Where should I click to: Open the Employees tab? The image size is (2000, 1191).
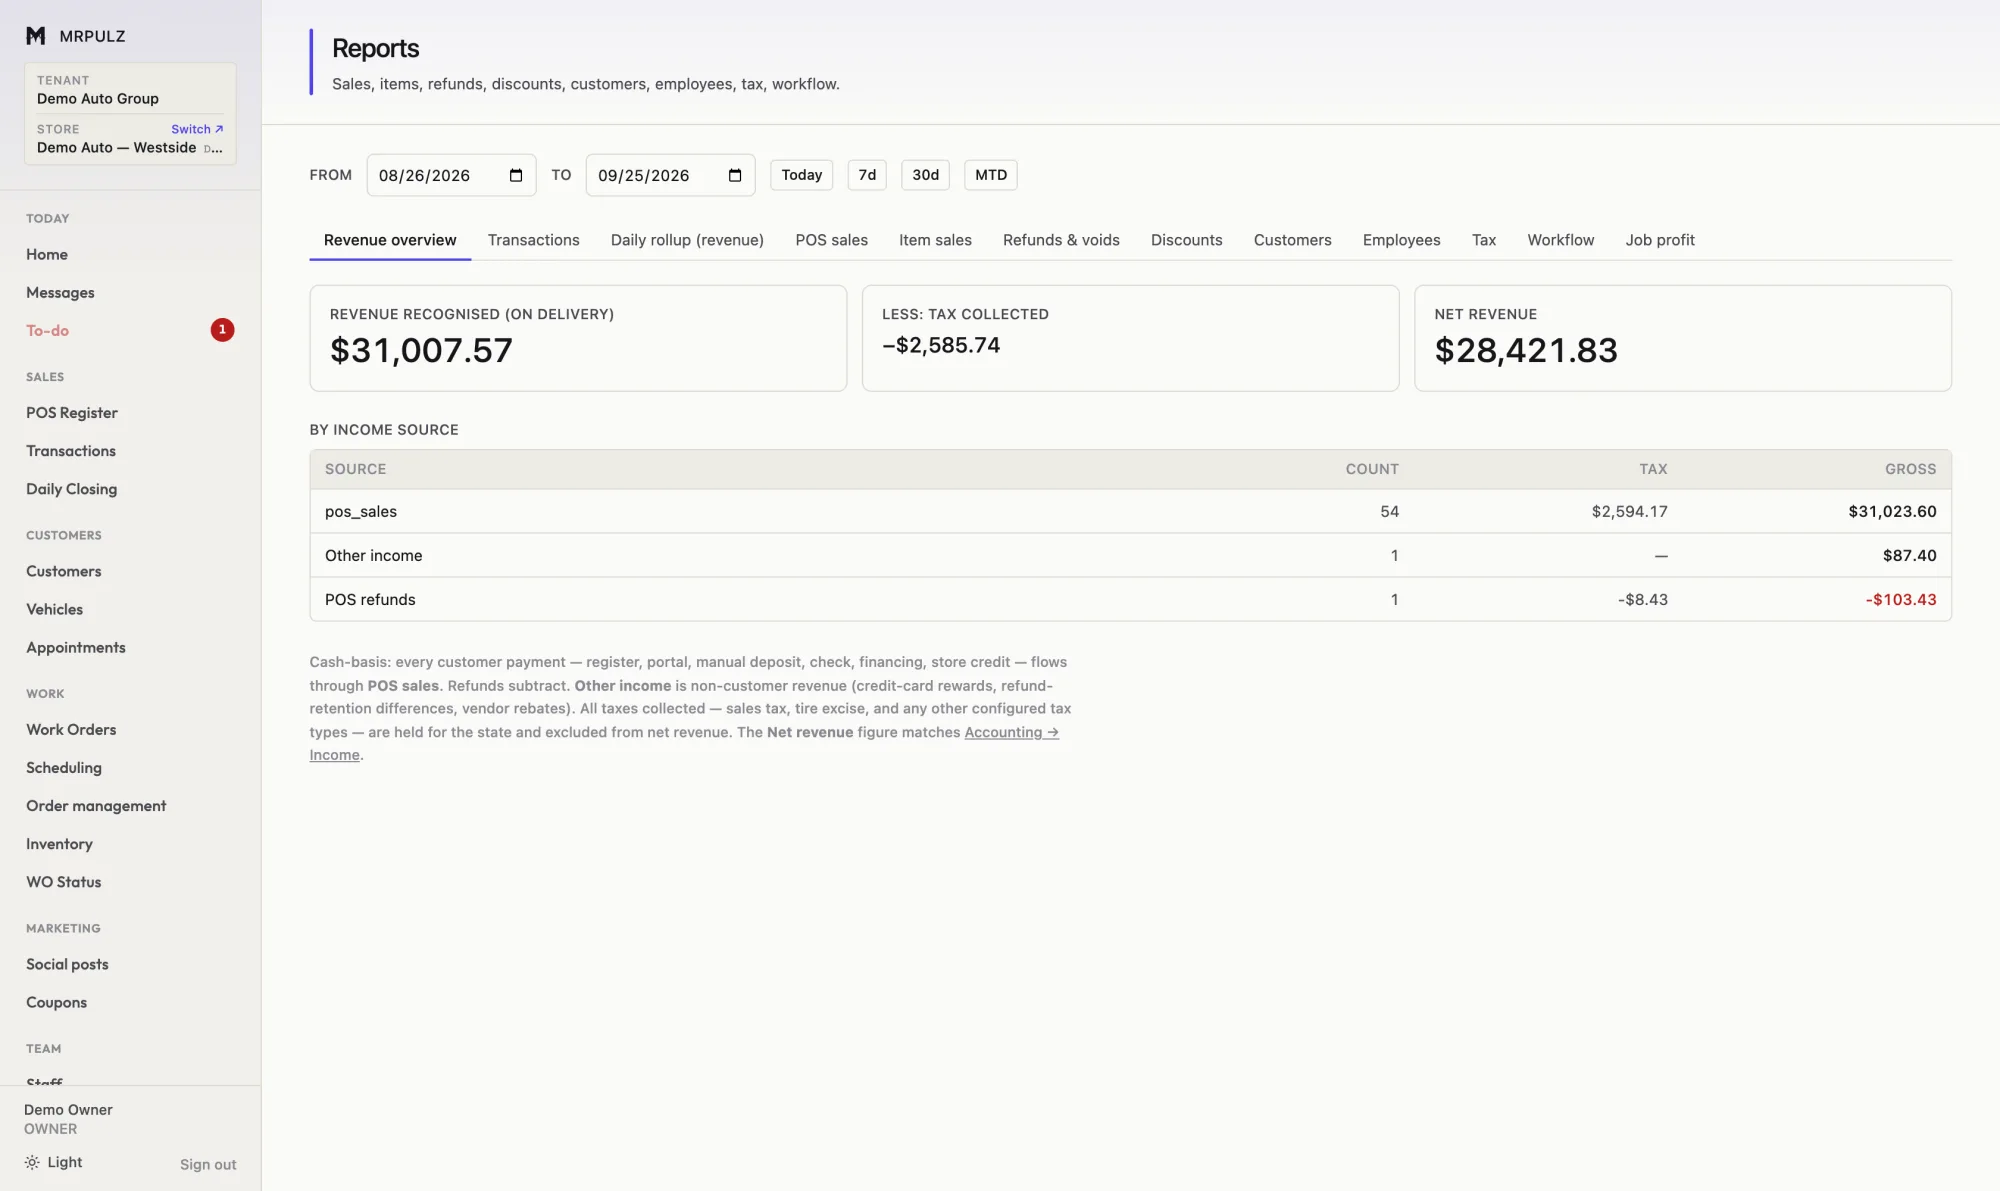tap(1401, 240)
